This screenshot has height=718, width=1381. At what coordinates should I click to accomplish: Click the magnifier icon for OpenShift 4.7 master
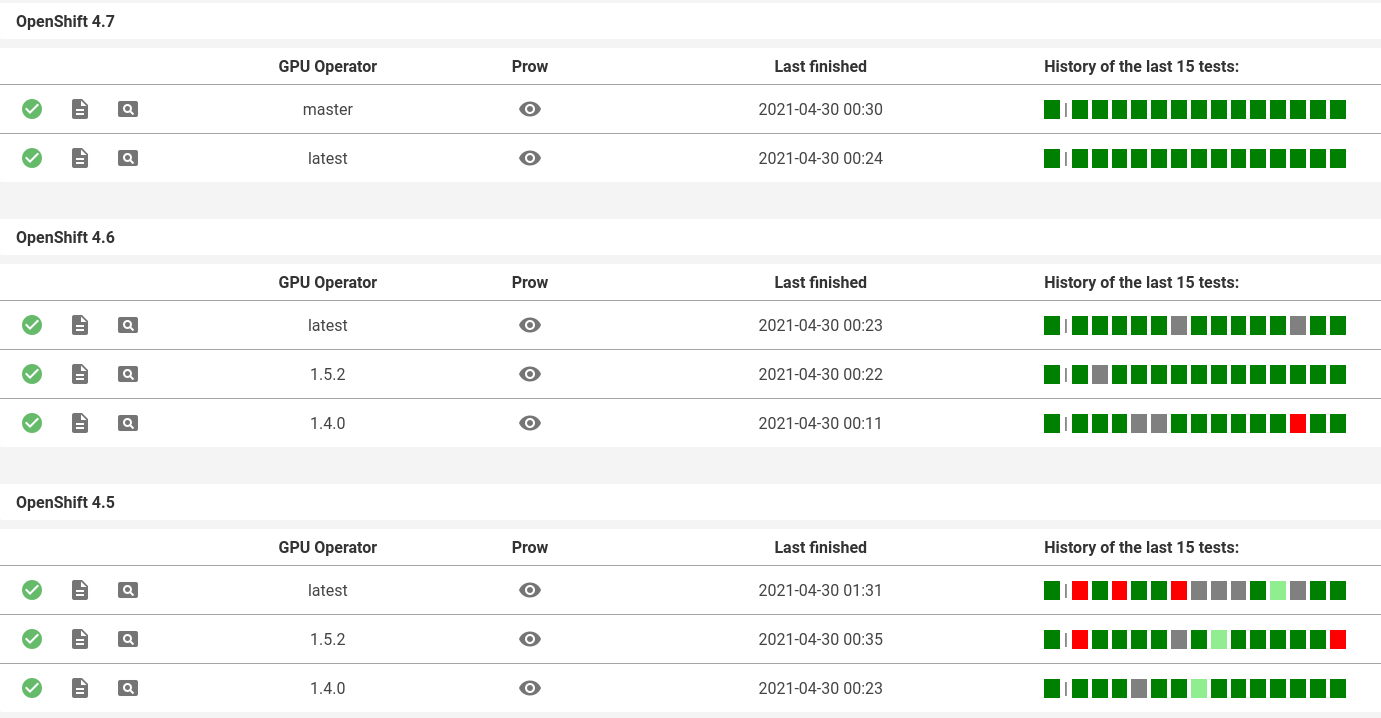(x=127, y=109)
